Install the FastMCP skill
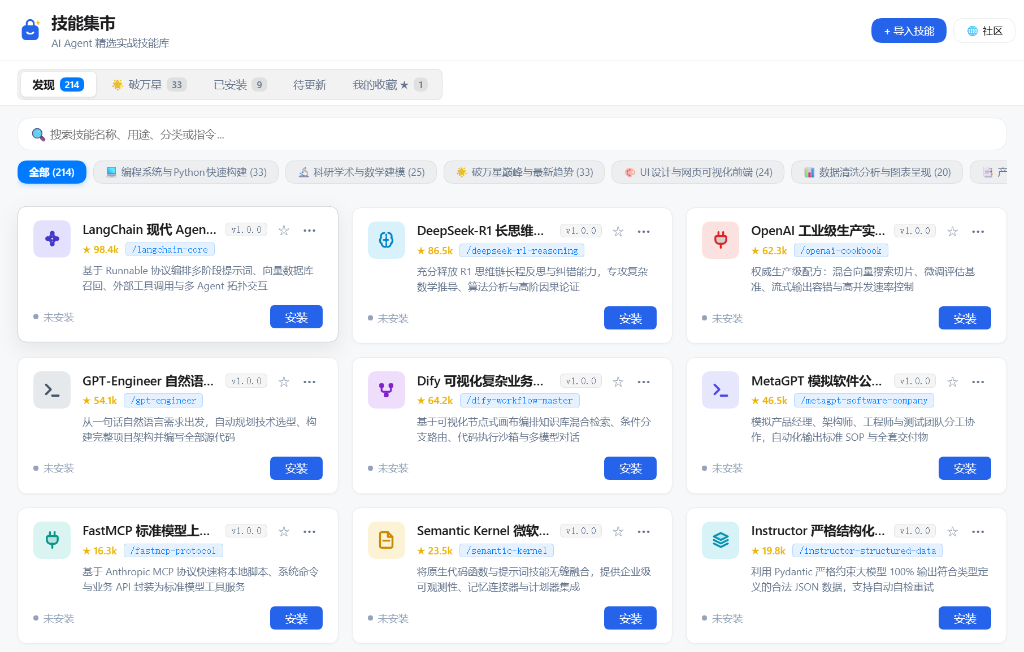 click(x=296, y=618)
